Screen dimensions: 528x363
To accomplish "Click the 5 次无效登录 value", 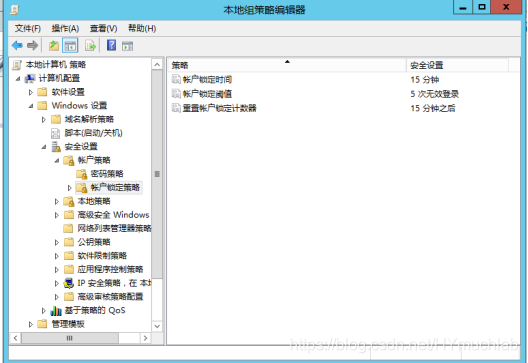I will click(x=434, y=94).
